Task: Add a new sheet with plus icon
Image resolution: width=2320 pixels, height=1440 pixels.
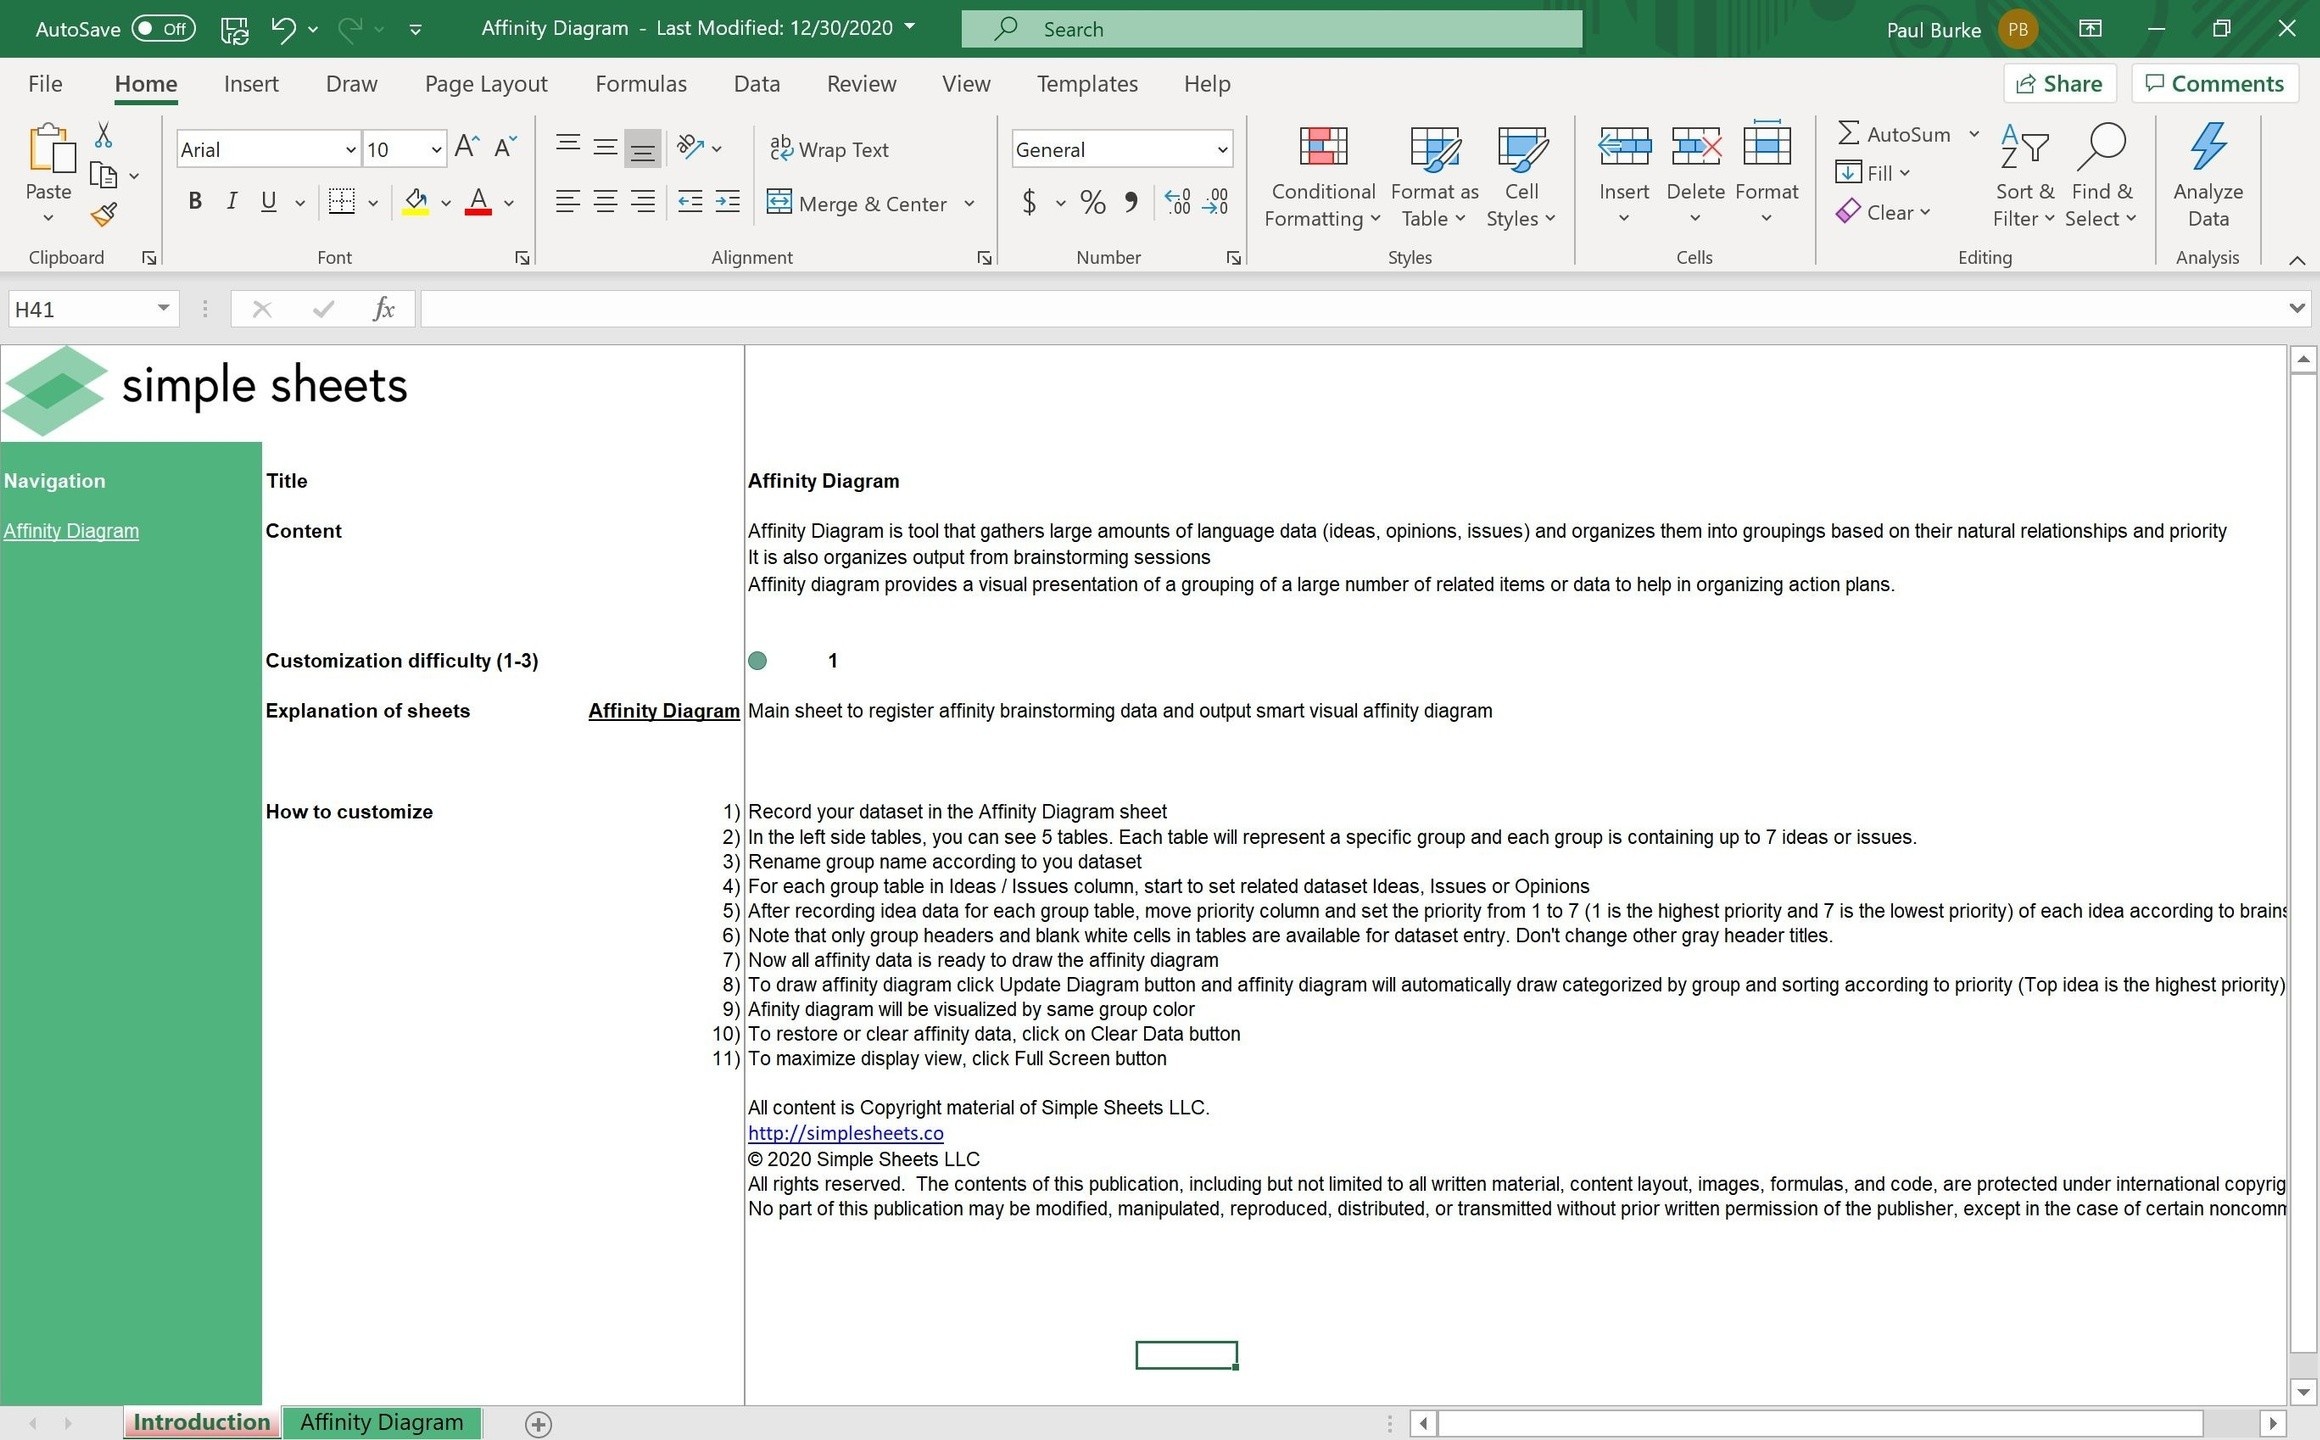Action: tap(538, 1423)
